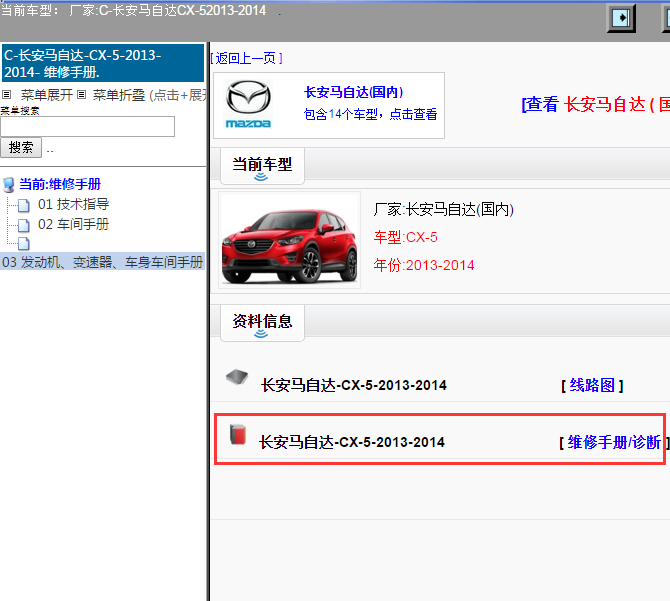Select 当前:维修手册 tree root
The width and height of the screenshot is (670, 601).
[60, 185]
